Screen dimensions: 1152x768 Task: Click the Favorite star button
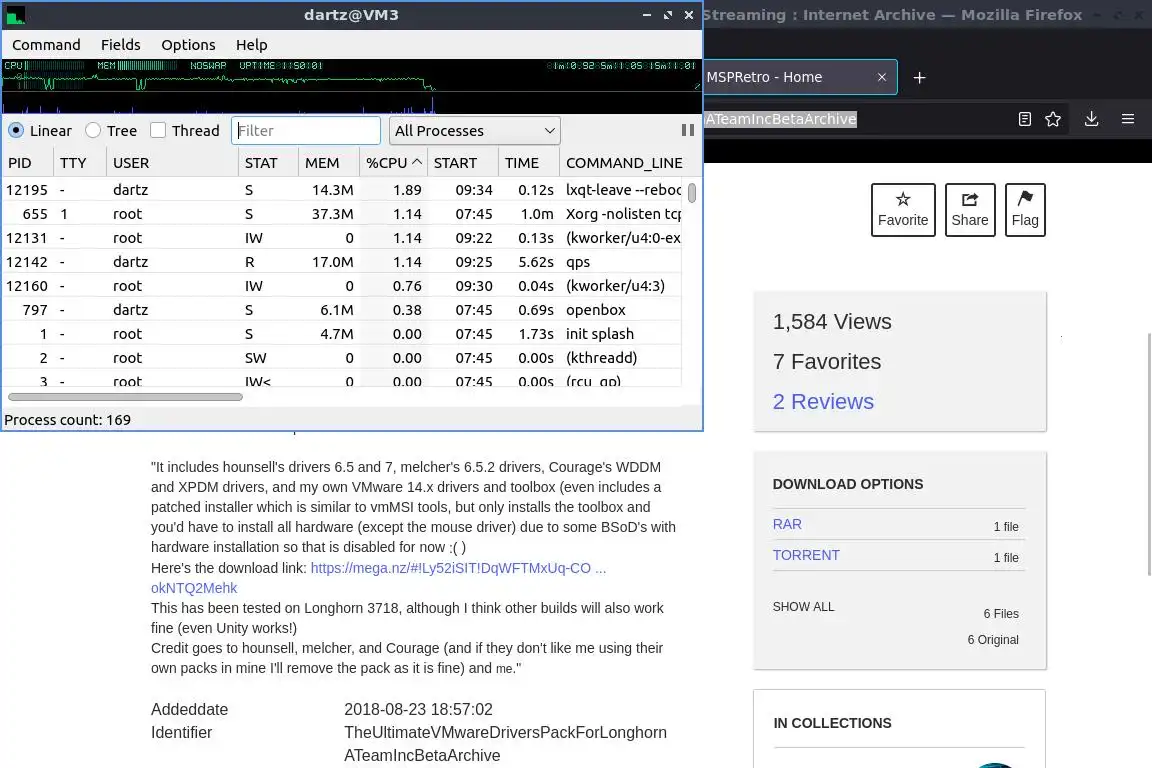pos(903,209)
